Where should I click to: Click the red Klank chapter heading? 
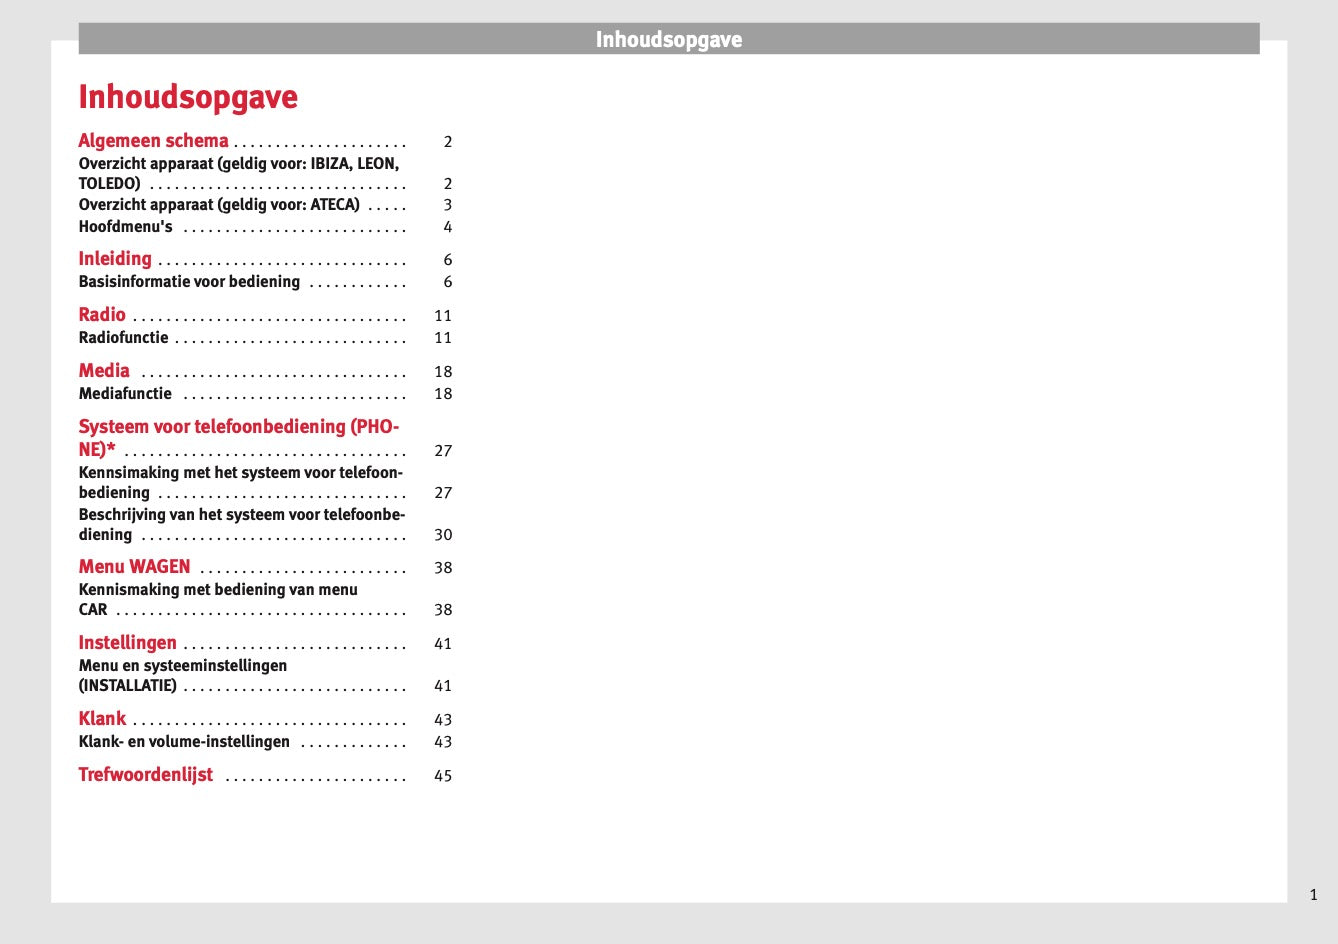[x=102, y=719]
